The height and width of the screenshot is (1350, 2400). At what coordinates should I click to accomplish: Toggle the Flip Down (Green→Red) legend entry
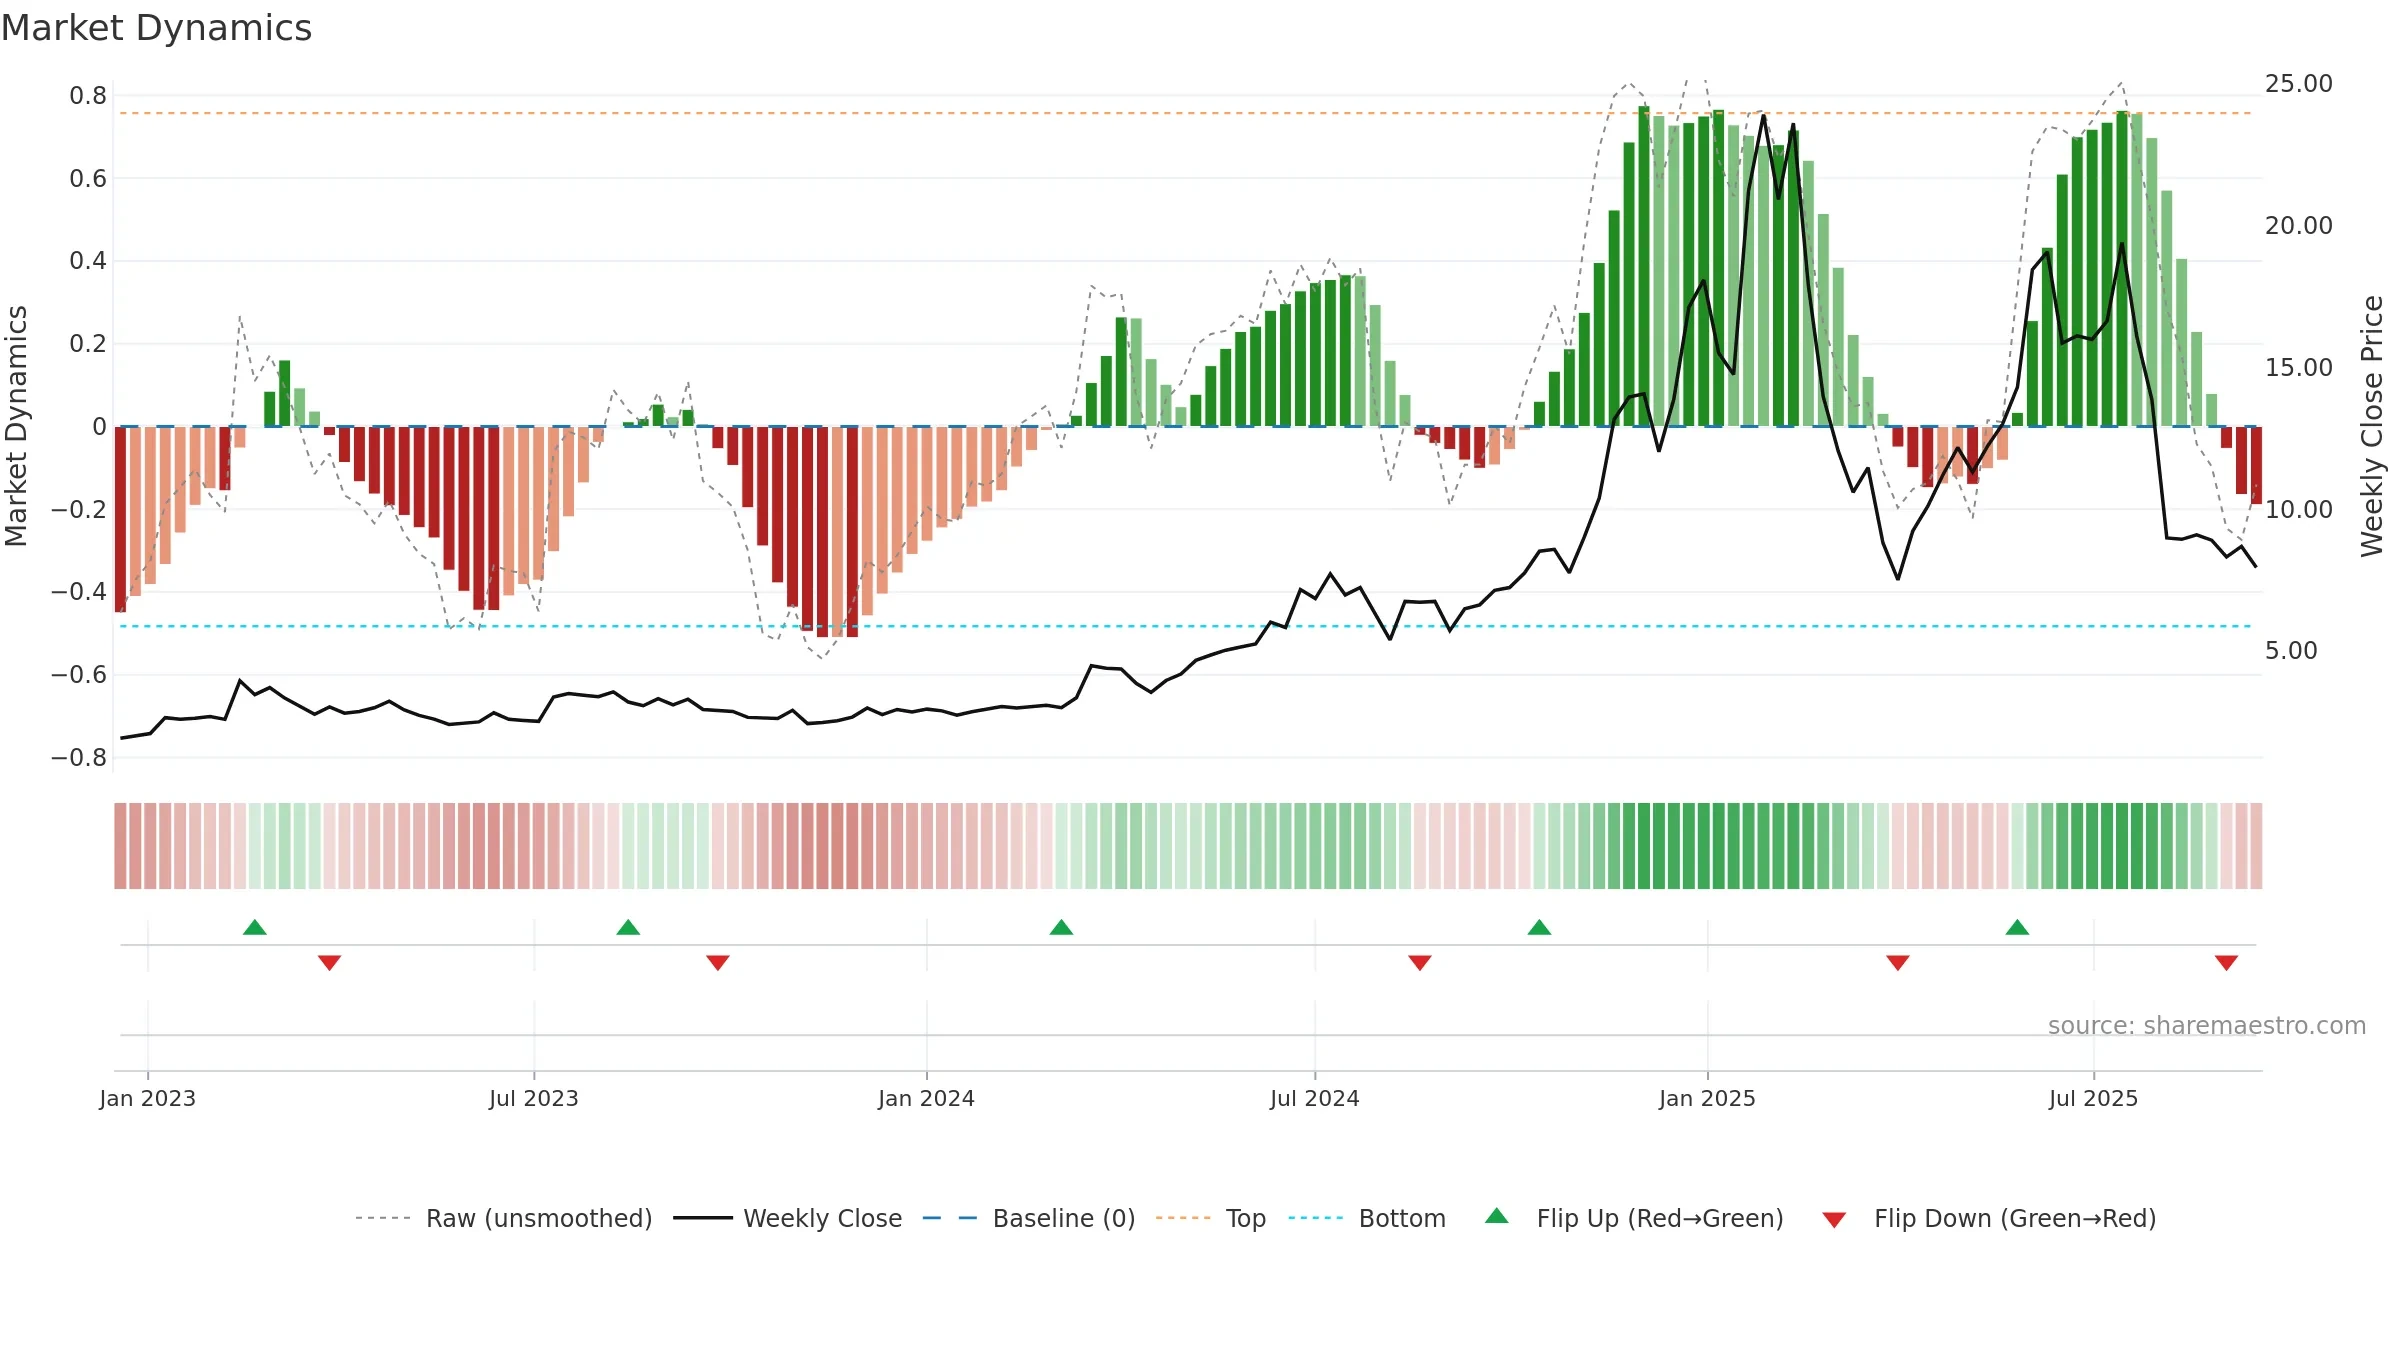(1989, 1218)
